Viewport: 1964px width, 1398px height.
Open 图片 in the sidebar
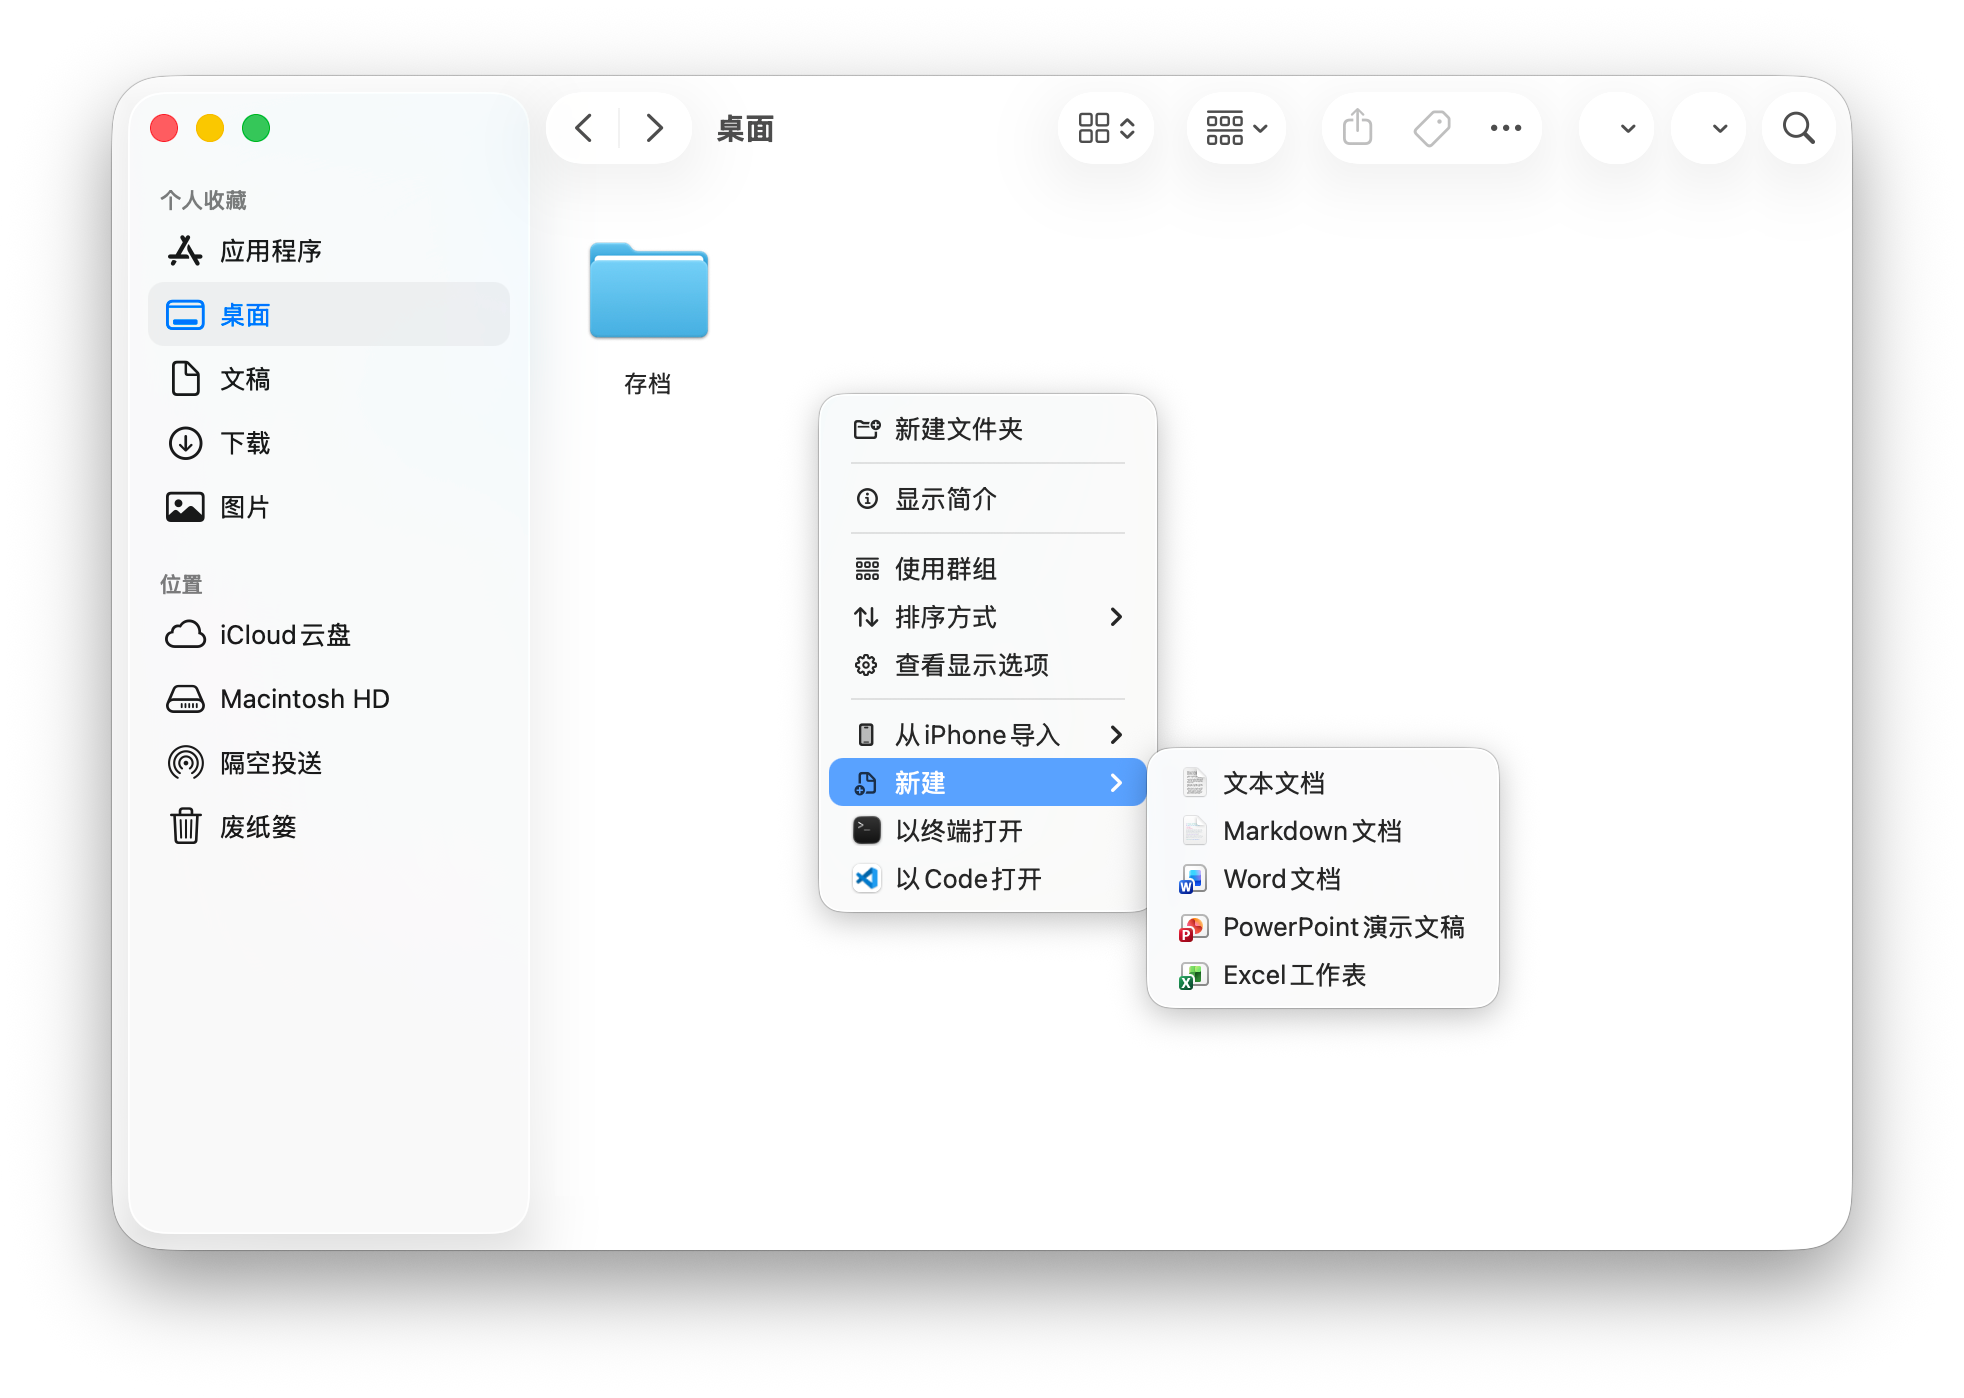tap(329, 507)
